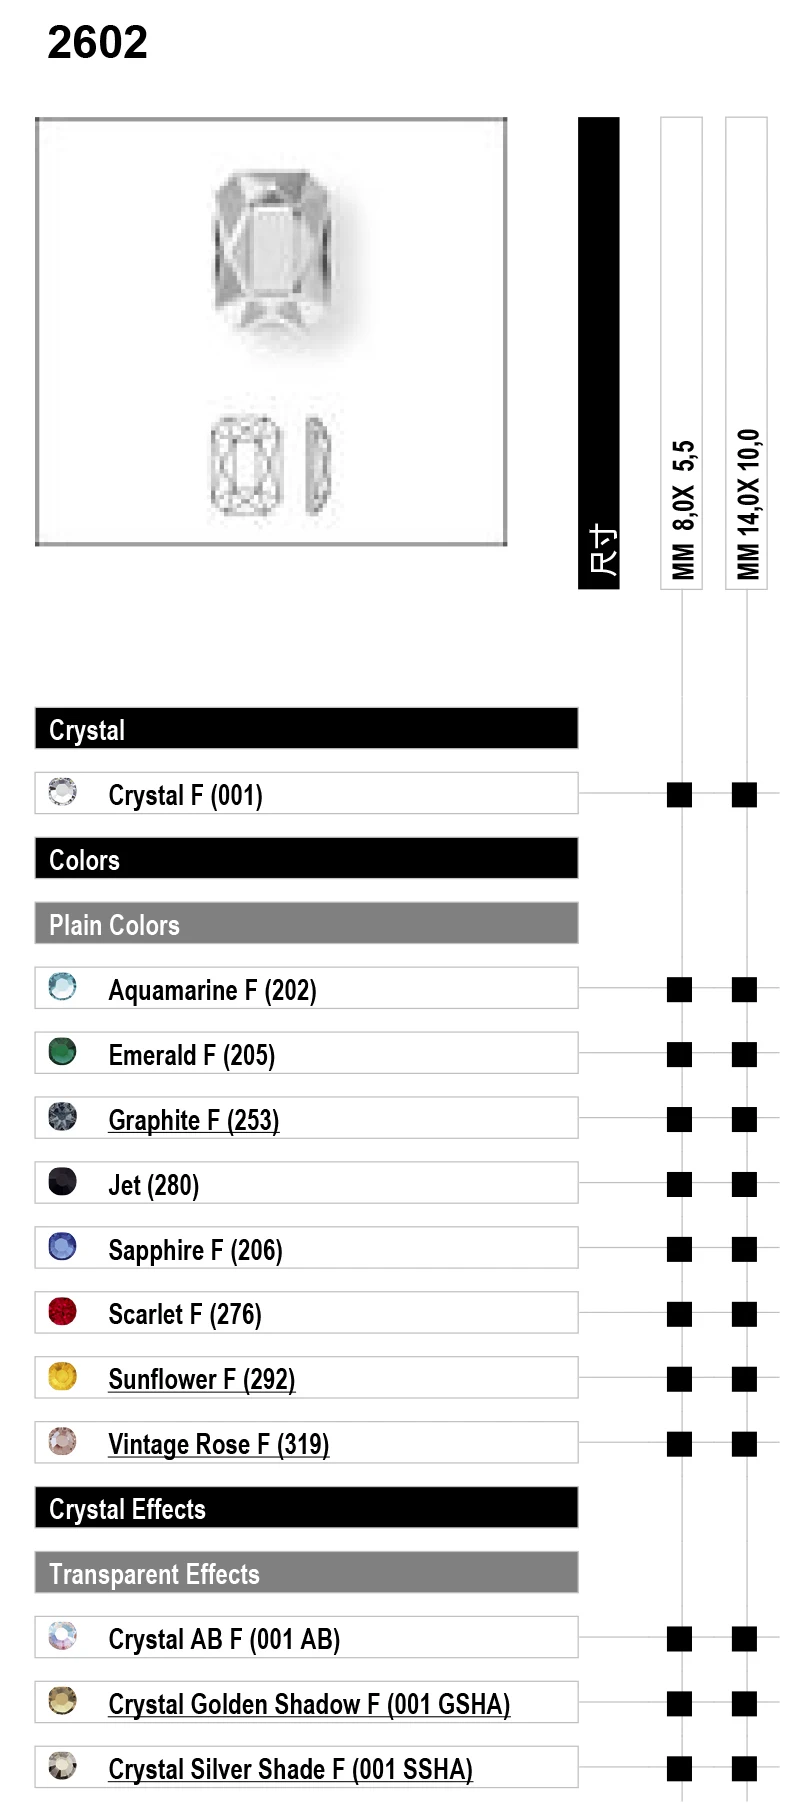Select the MM 8,0X 5,5 size column header
Image resolution: width=789 pixels, height=1811 pixels.
pyautogui.click(x=682, y=353)
